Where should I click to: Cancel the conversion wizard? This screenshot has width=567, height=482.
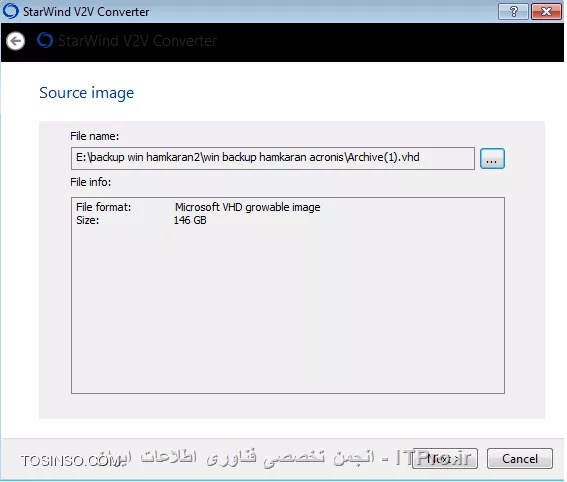520,458
